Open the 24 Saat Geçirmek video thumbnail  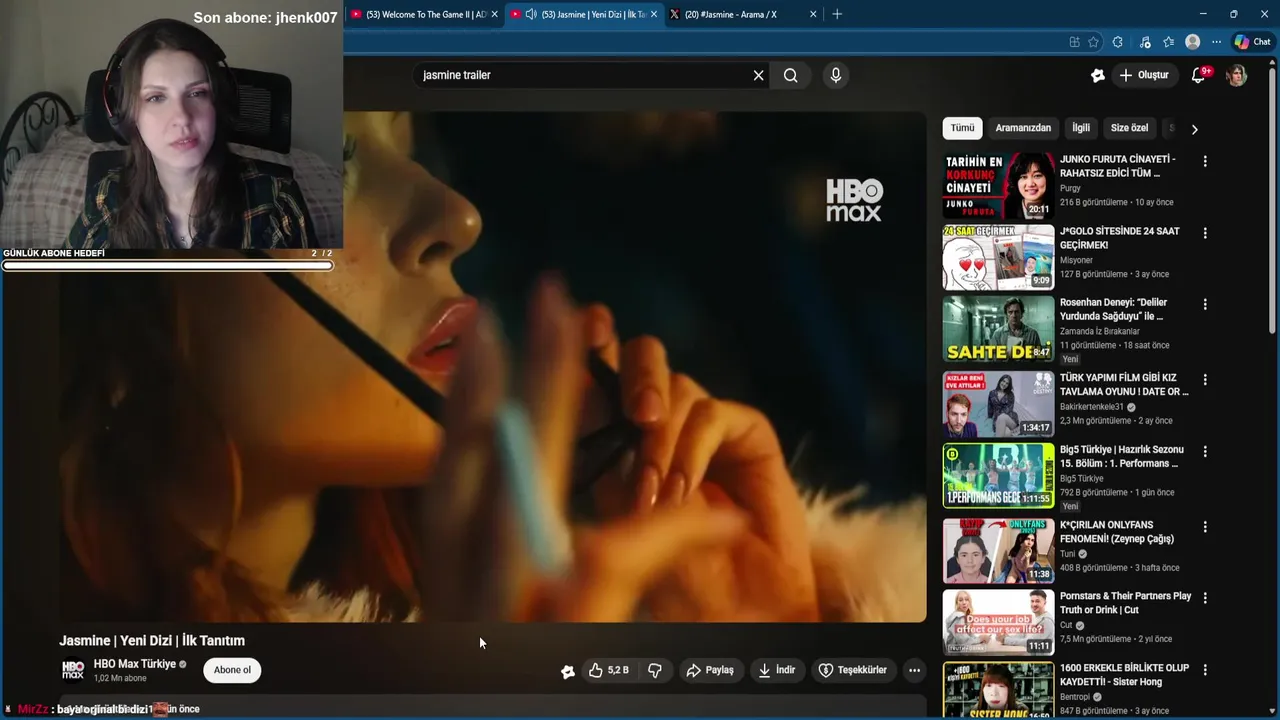click(x=998, y=257)
